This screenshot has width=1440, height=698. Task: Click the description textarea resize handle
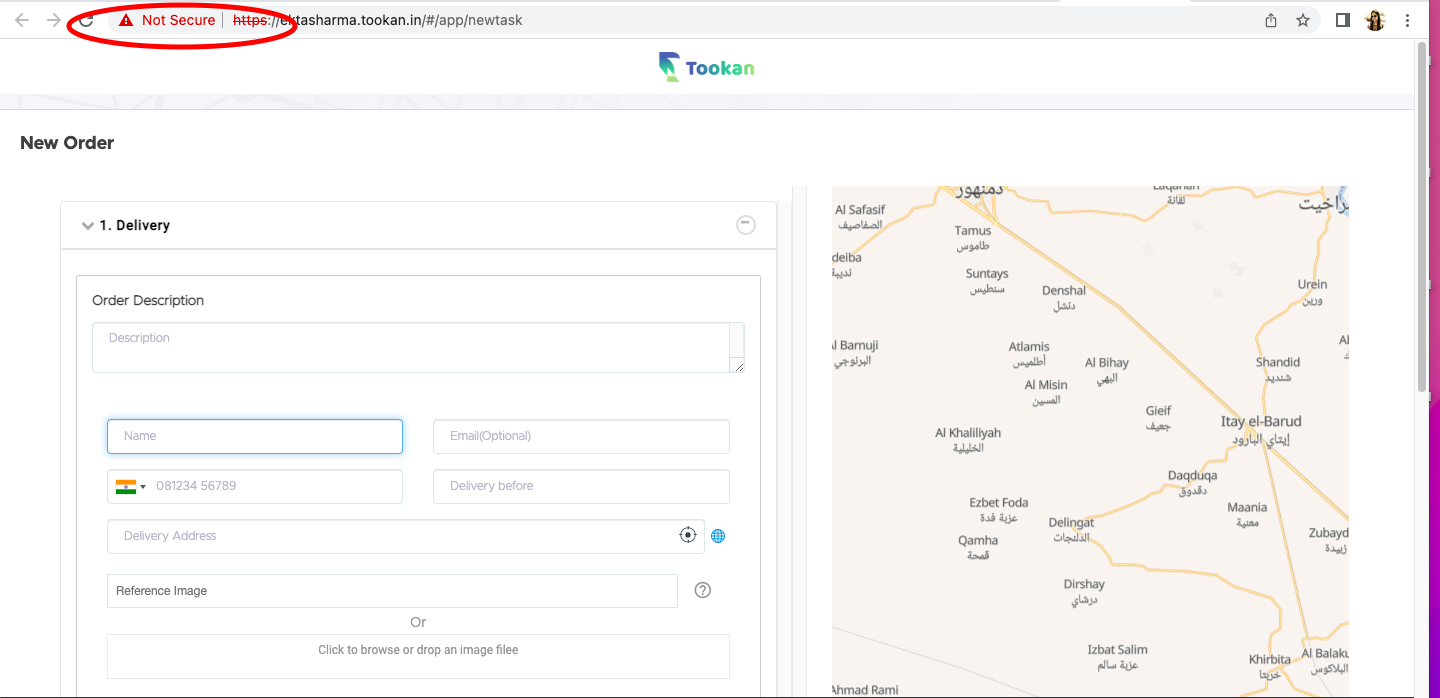[x=738, y=366]
